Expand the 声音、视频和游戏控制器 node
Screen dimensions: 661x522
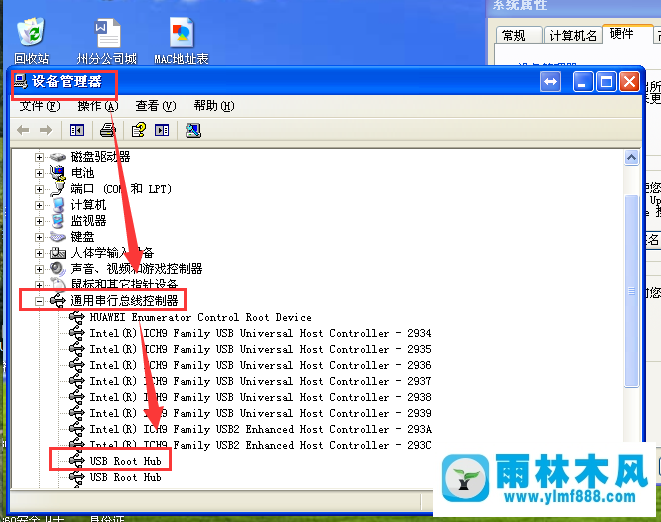pyautogui.click(x=39, y=269)
